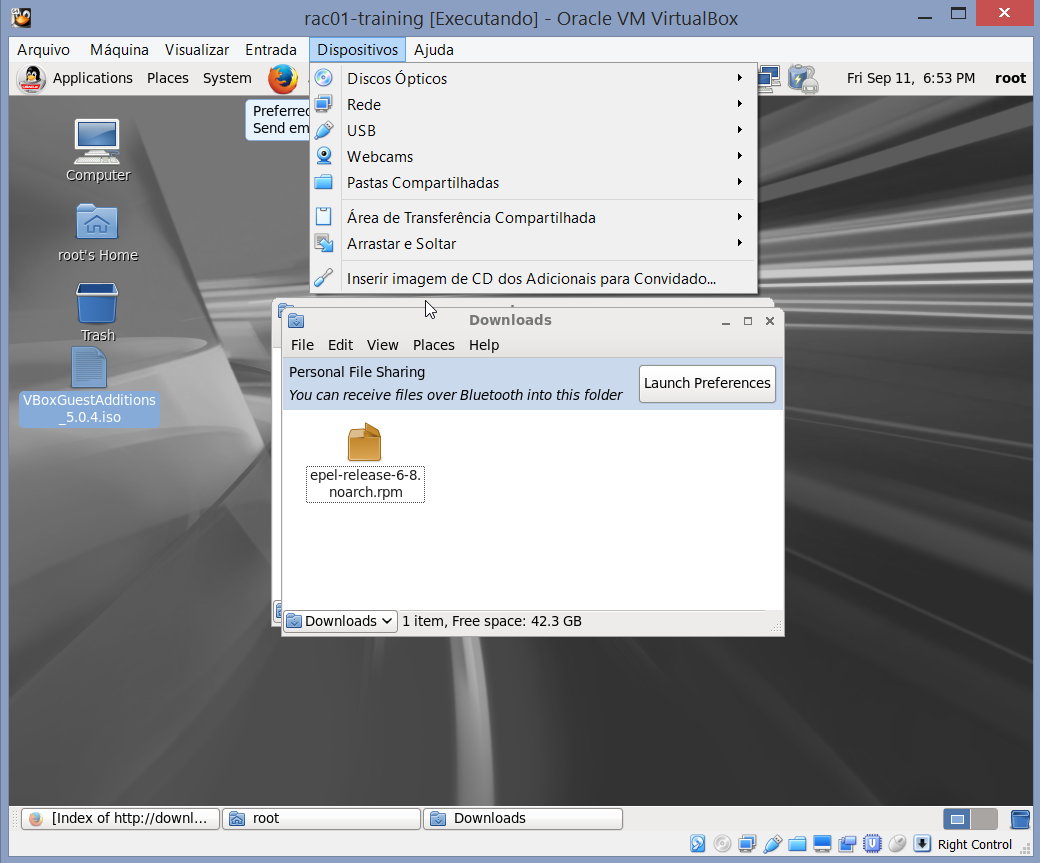Screen dimensions: 1040x863
Task: Click the root user menu in panel
Action: (x=1010, y=78)
